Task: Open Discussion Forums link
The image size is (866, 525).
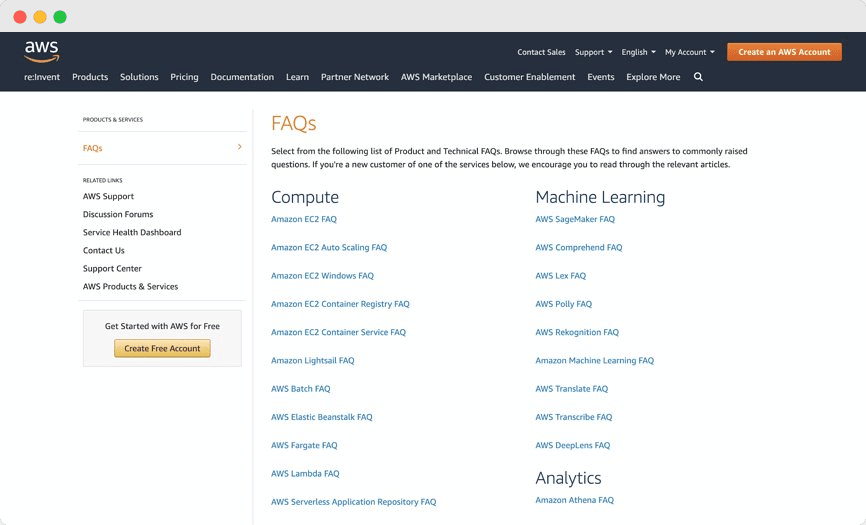Action: pyautogui.click(x=118, y=214)
